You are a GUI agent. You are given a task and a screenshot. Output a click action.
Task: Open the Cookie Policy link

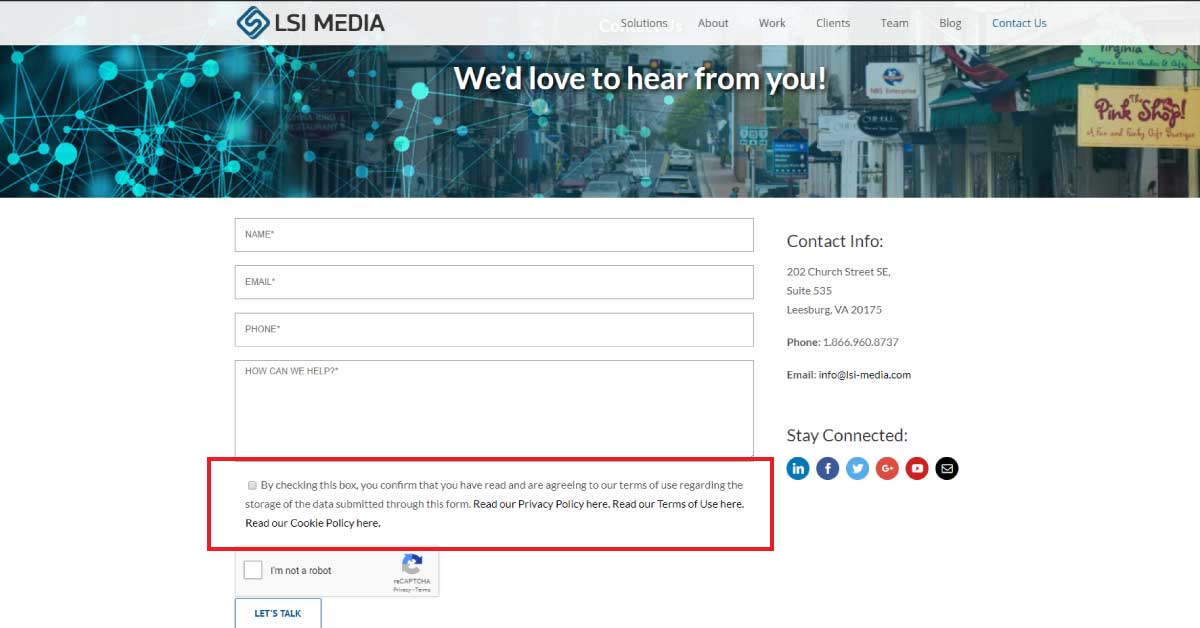click(x=312, y=523)
